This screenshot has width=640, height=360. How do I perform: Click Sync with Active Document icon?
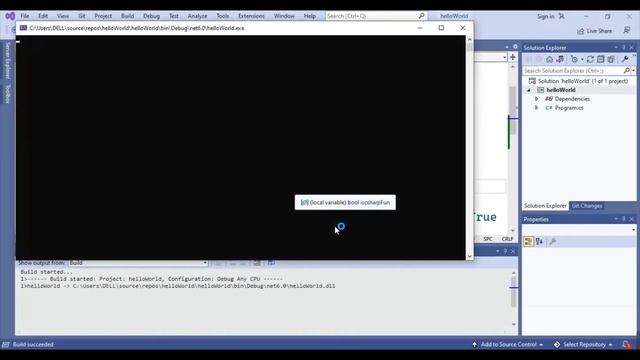[x=590, y=59]
